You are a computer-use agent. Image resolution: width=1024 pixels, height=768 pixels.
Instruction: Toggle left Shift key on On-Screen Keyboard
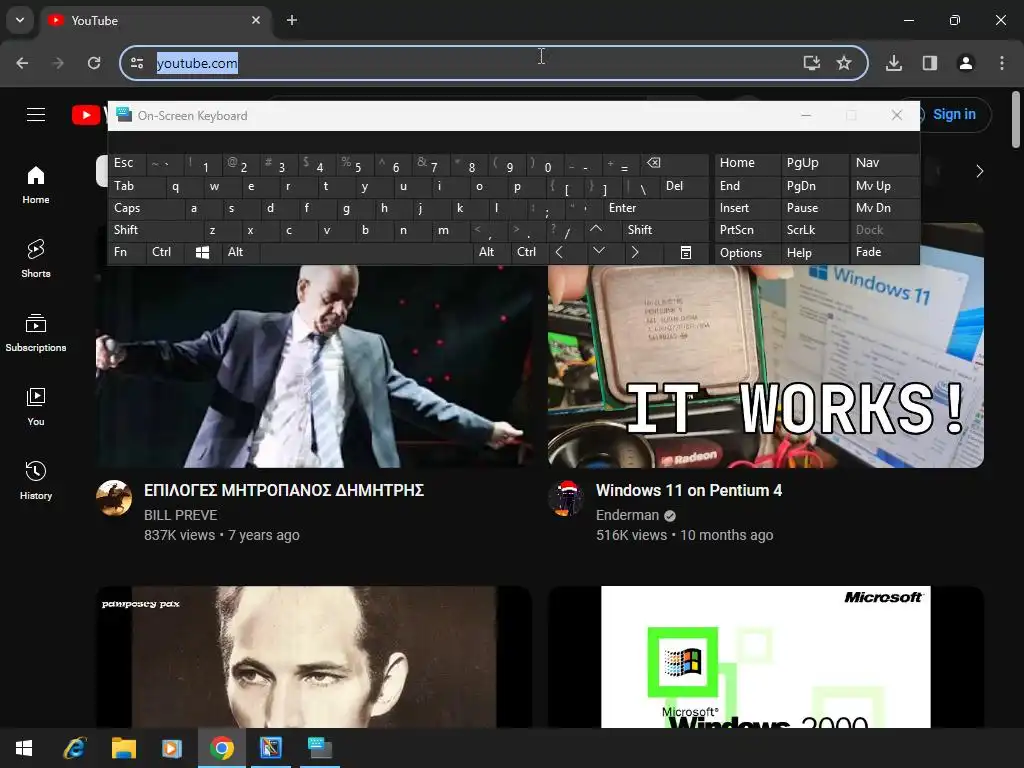[x=155, y=230]
